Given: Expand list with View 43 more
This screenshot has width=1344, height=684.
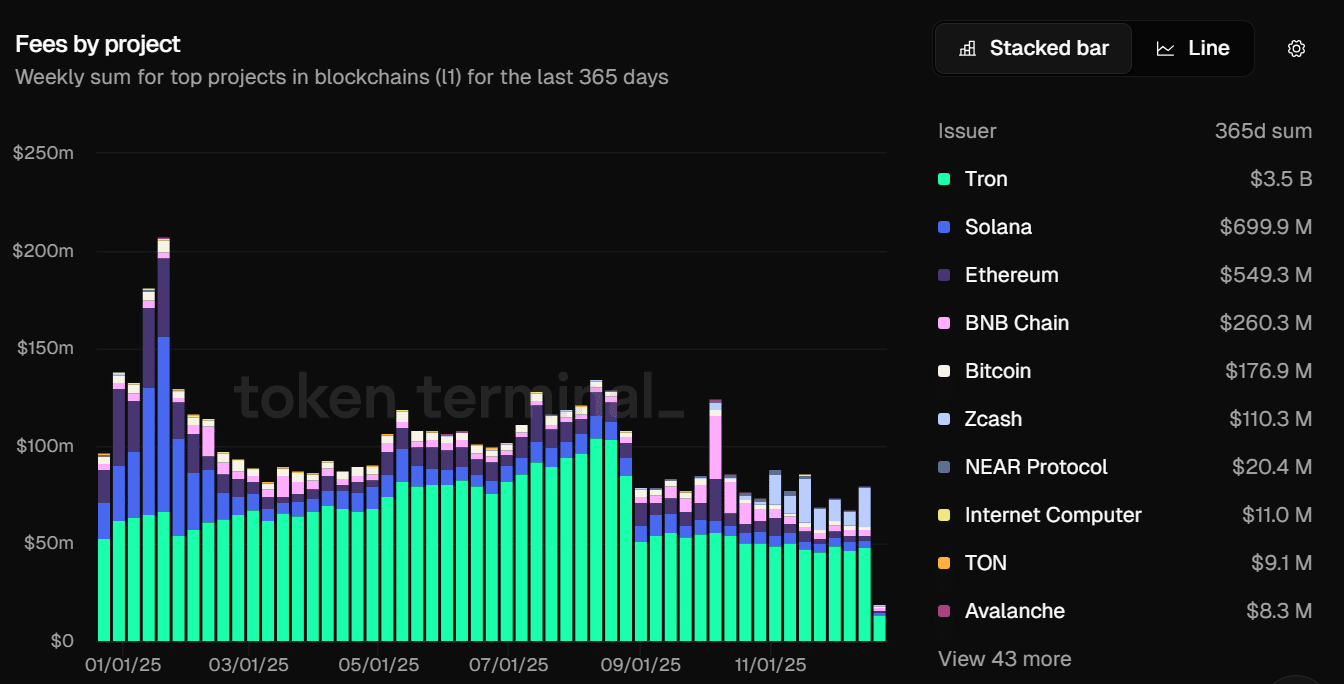Looking at the screenshot, I should (x=1004, y=659).
